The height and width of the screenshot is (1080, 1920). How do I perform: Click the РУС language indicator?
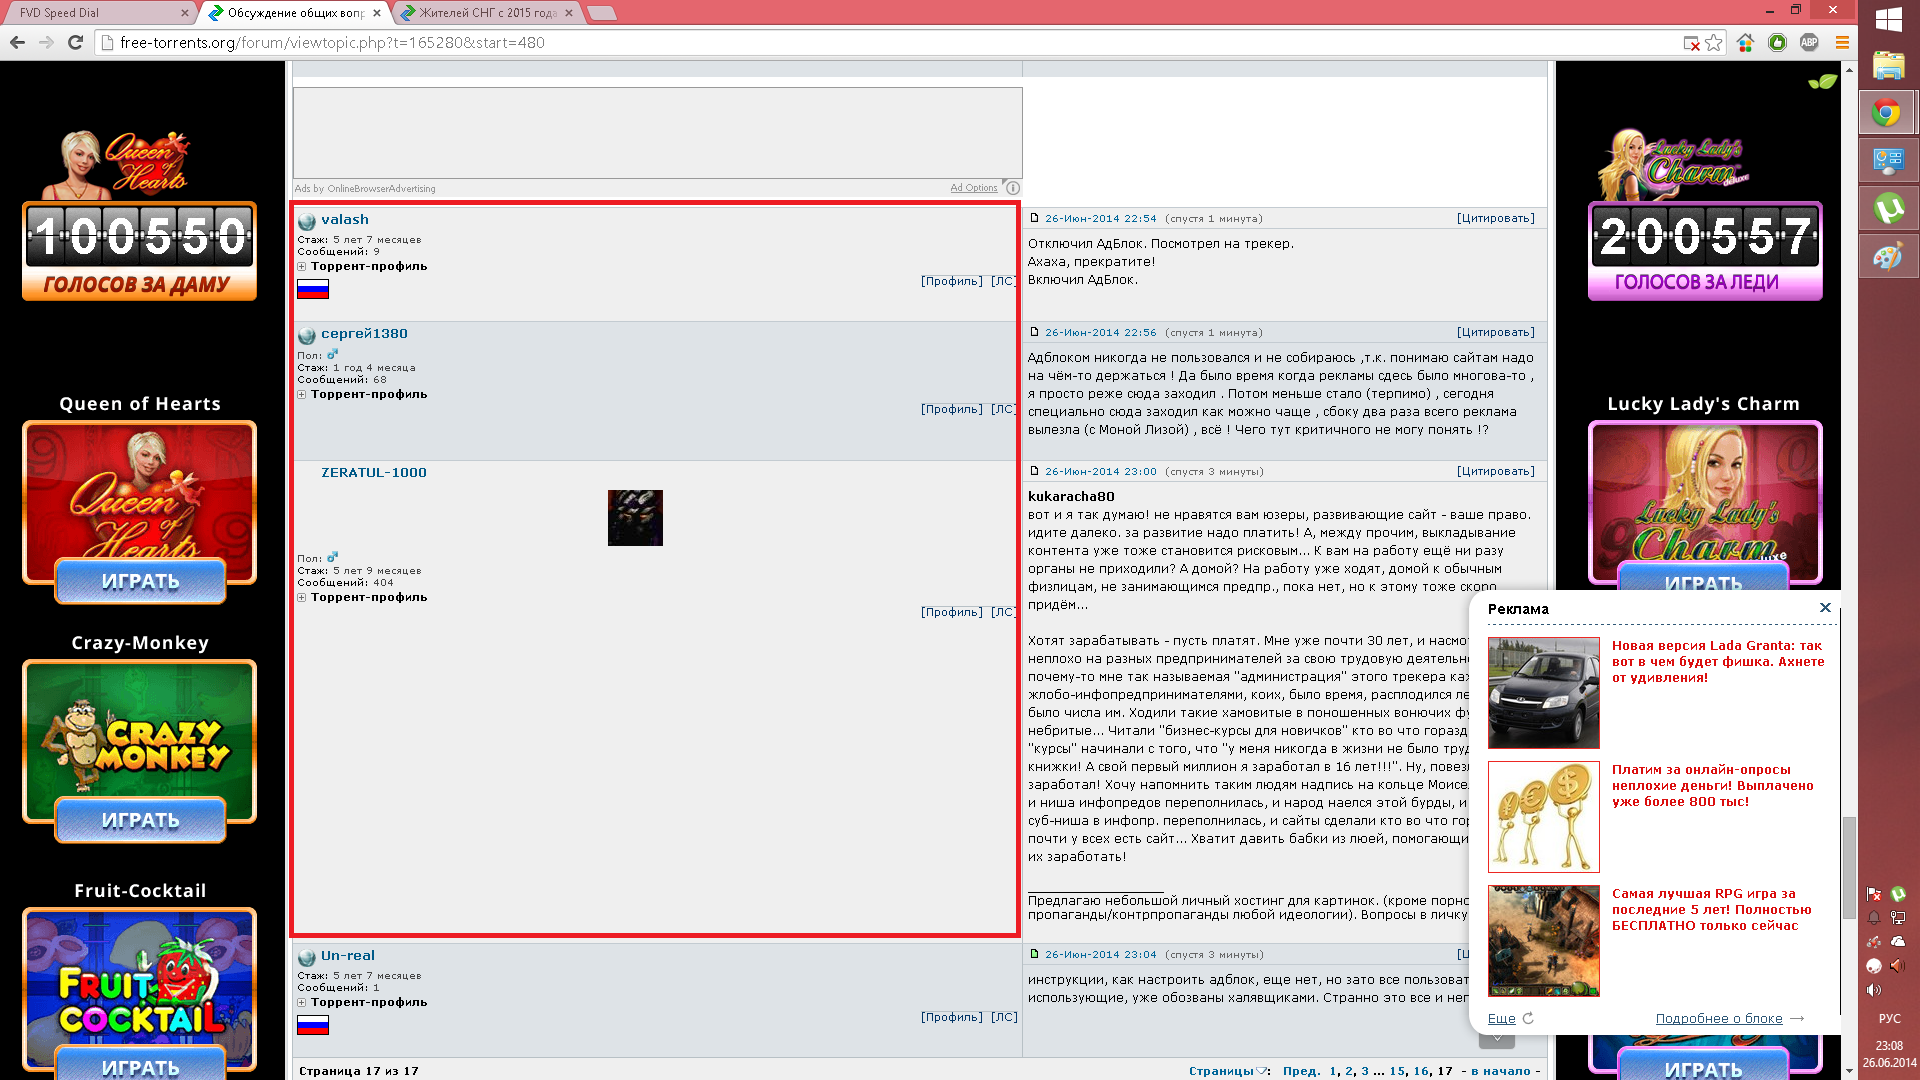[x=1889, y=1019]
